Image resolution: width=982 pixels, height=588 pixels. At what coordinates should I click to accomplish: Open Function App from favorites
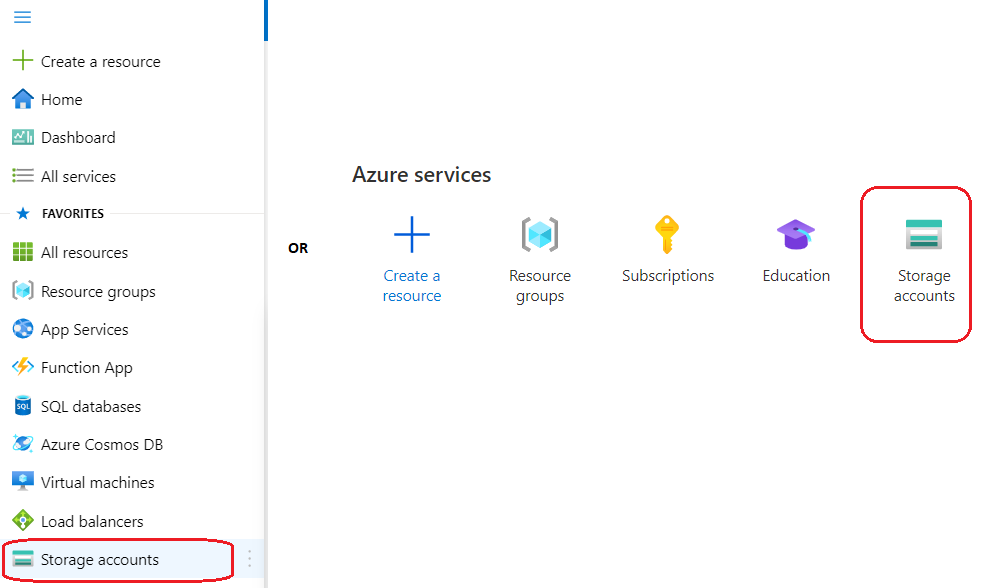(x=86, y=368)
